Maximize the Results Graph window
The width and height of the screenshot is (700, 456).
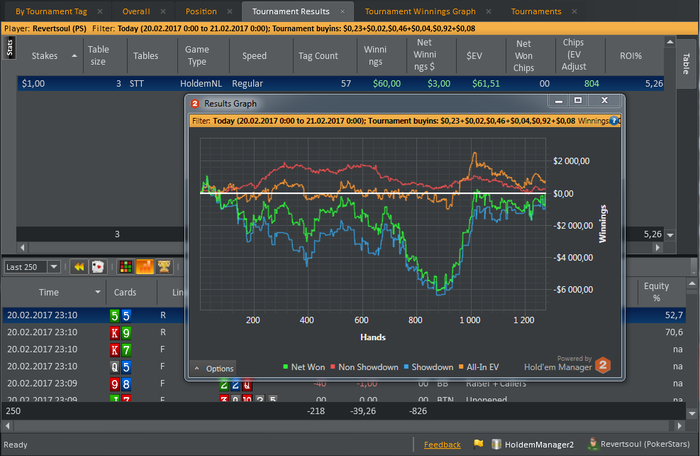(578, 100)
